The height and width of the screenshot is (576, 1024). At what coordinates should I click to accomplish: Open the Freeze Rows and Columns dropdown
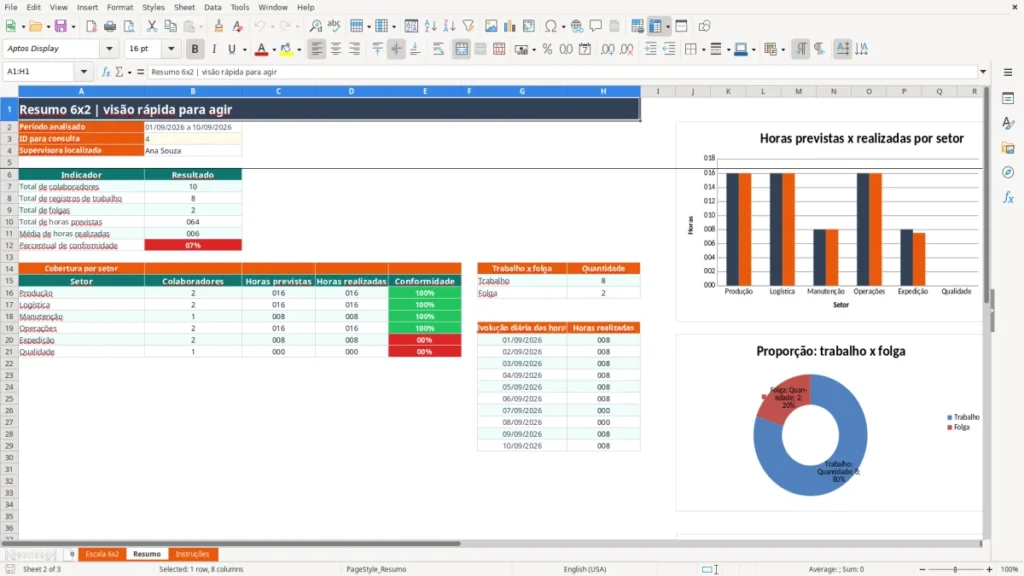click(667, 27)
